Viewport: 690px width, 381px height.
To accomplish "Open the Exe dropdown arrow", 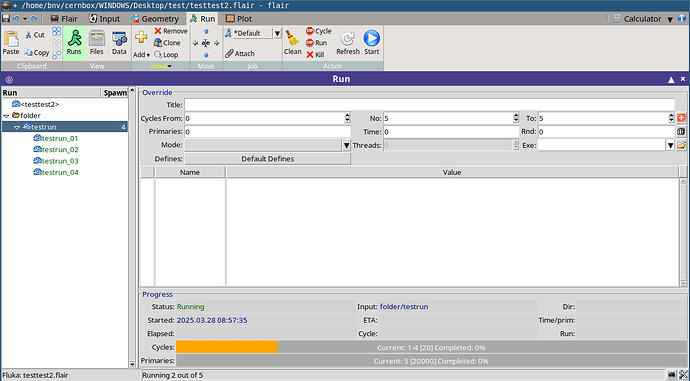I will click(x=670, y=145).
